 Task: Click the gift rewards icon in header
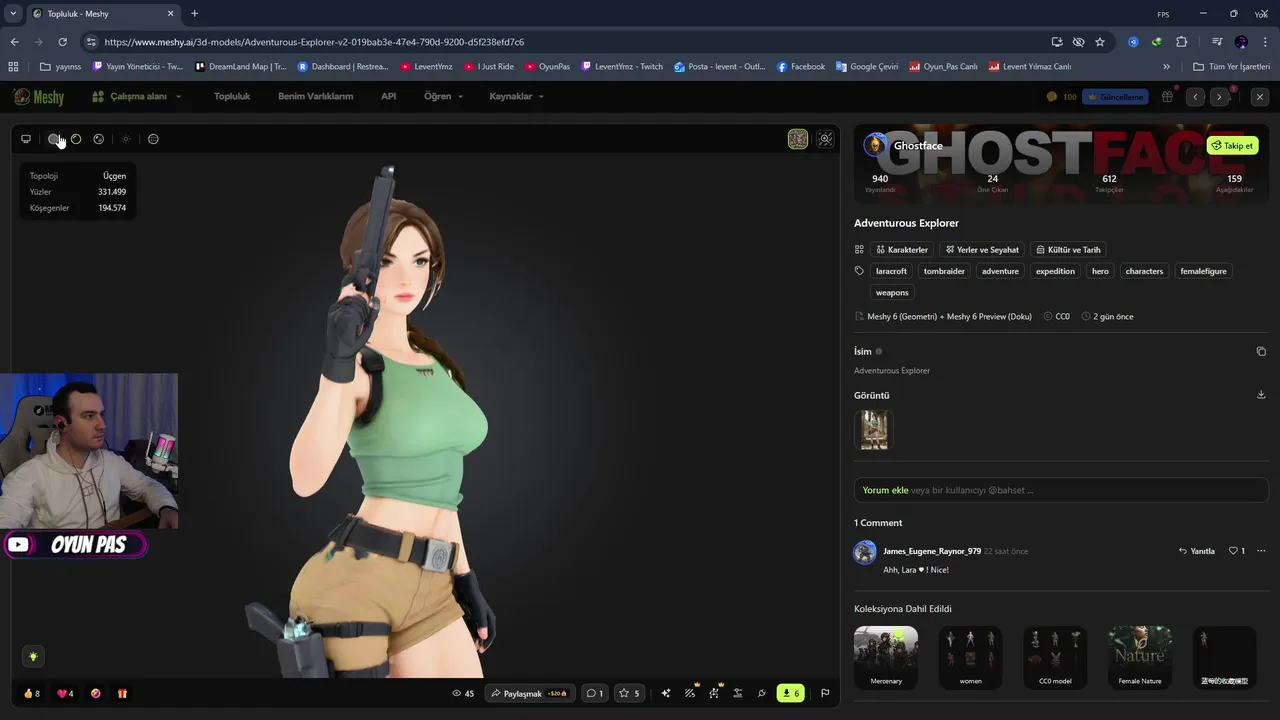click(x=1167, y=97)
